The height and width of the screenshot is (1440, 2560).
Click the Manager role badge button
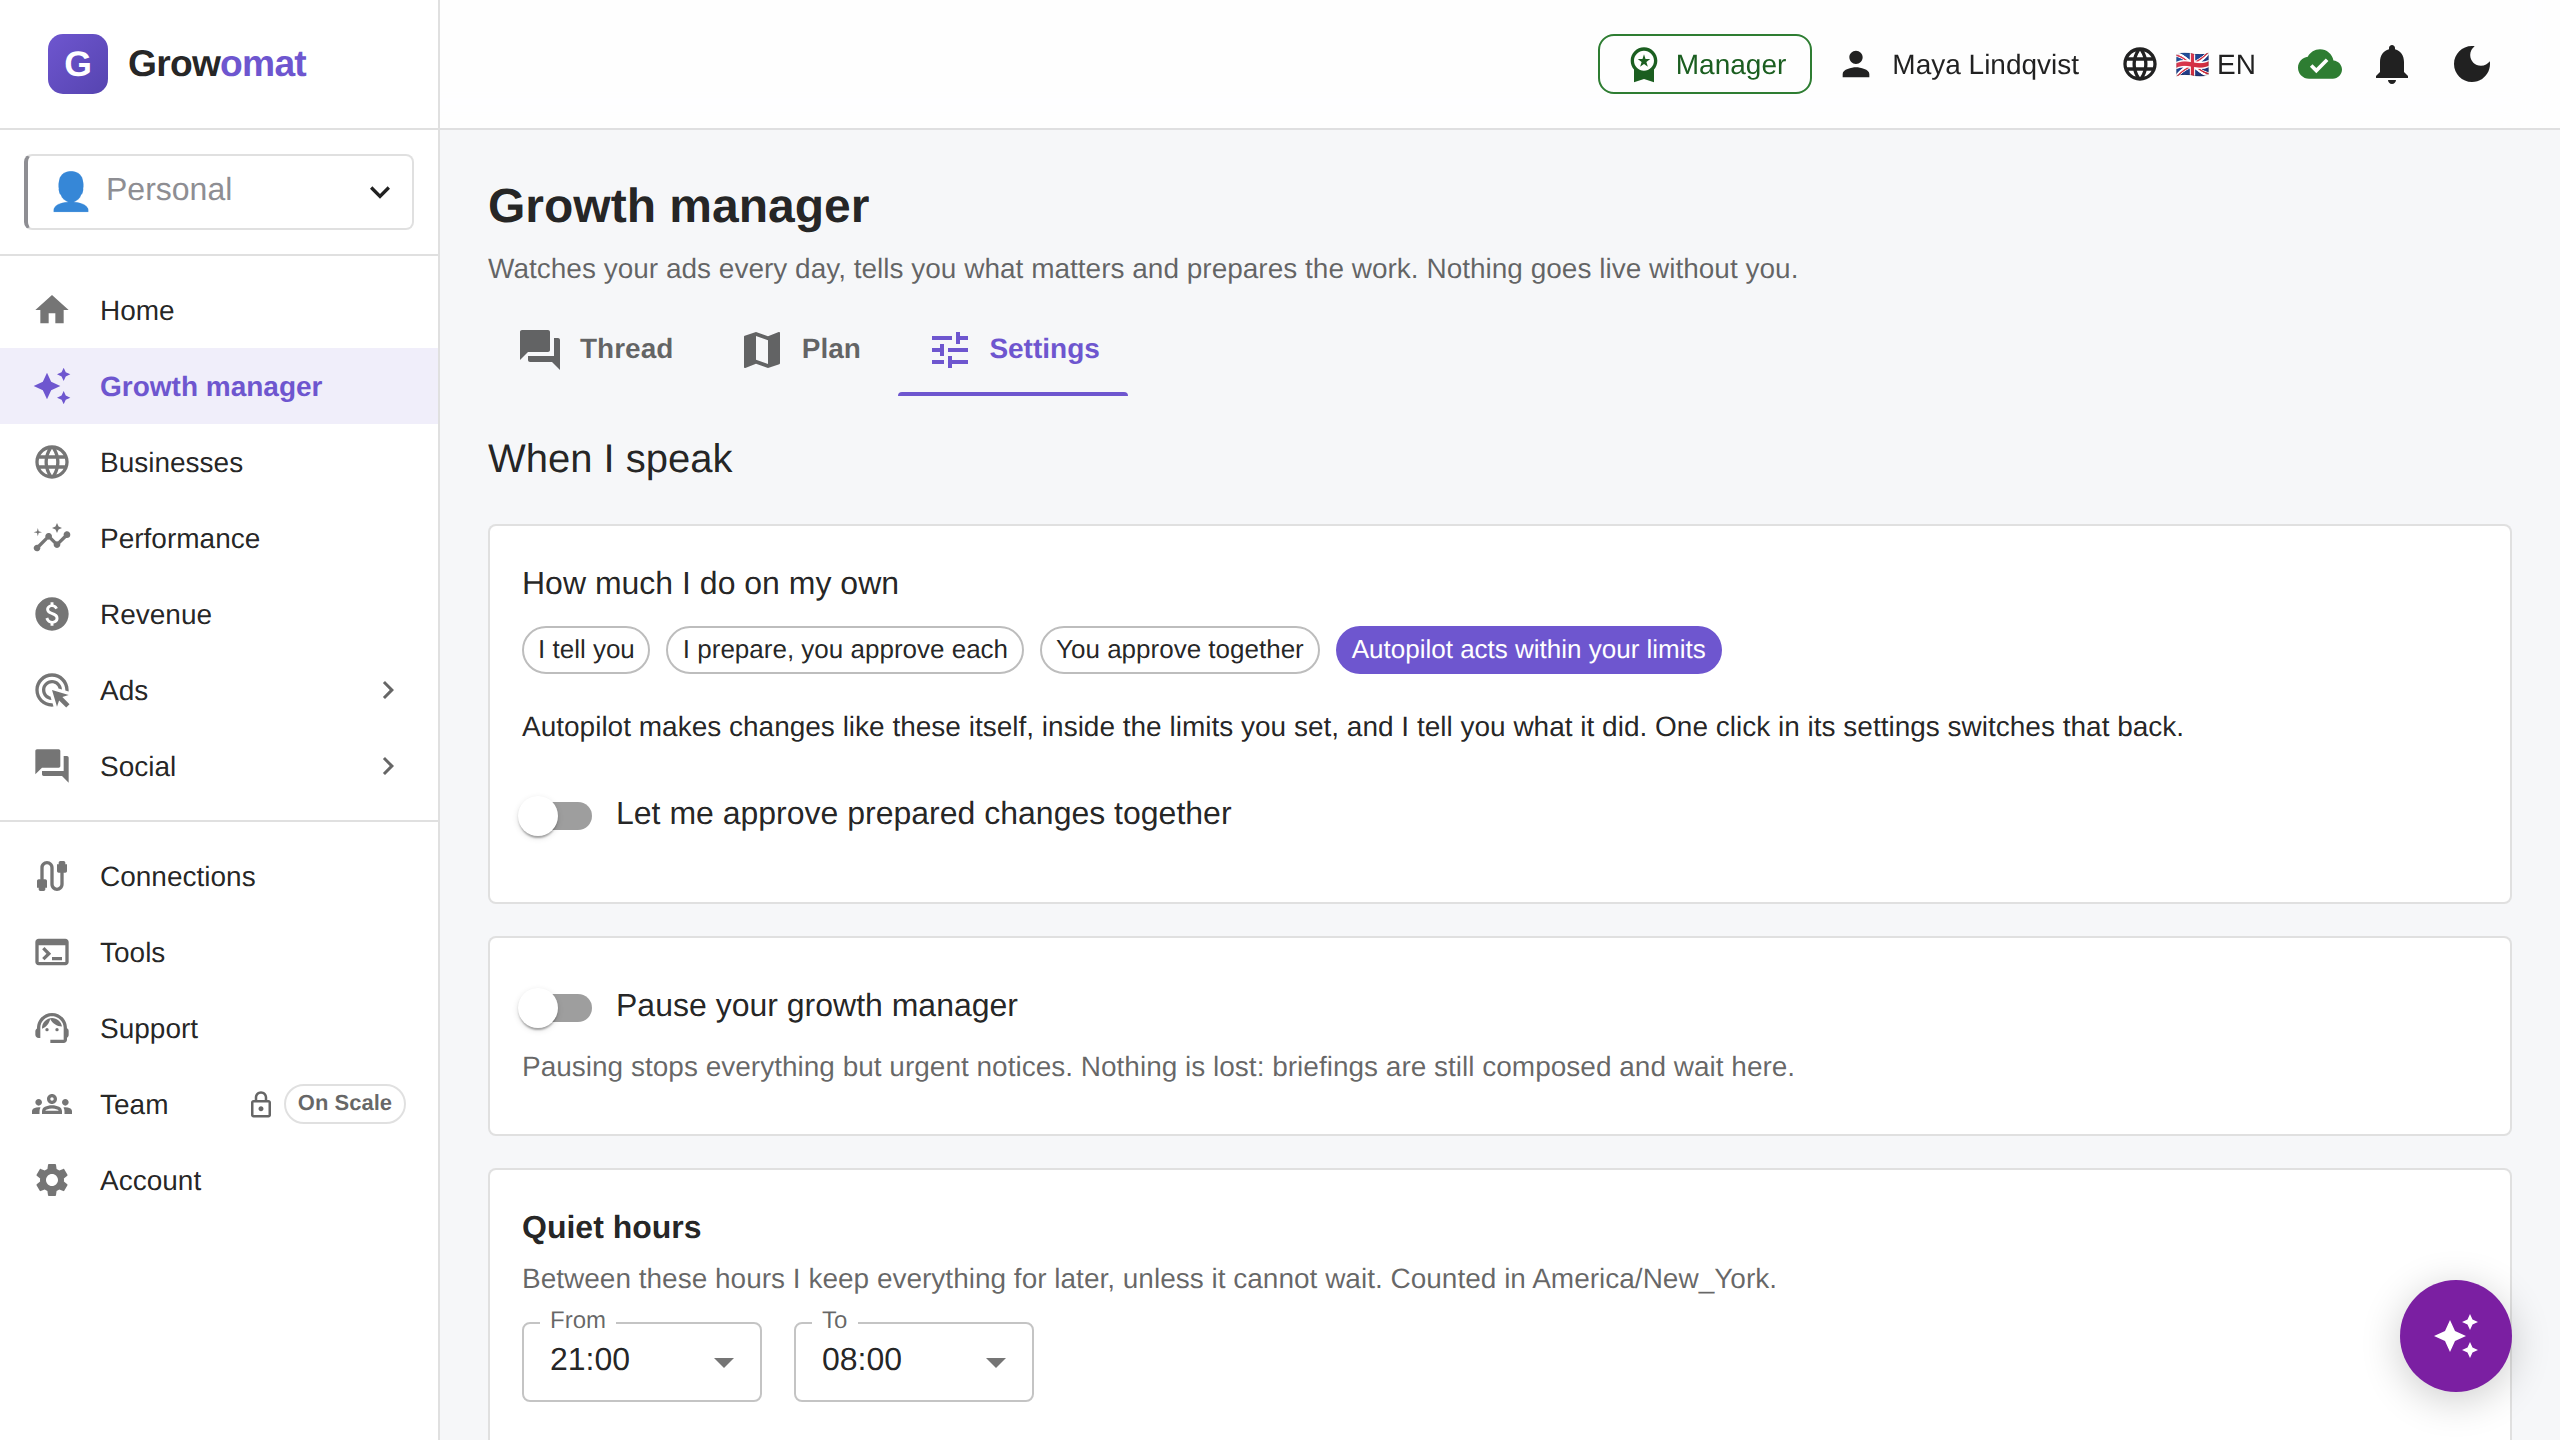[1705, 64]
